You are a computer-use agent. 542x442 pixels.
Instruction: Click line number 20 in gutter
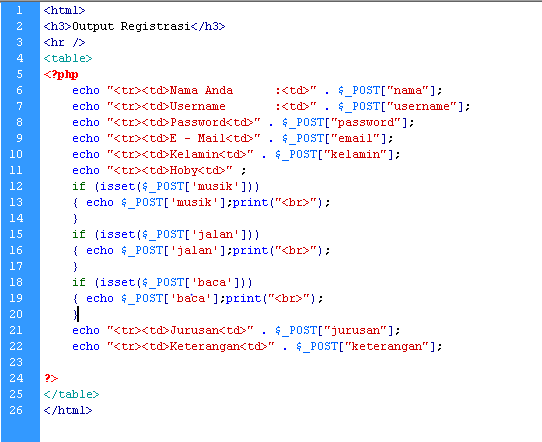click(x=16, y=314)
